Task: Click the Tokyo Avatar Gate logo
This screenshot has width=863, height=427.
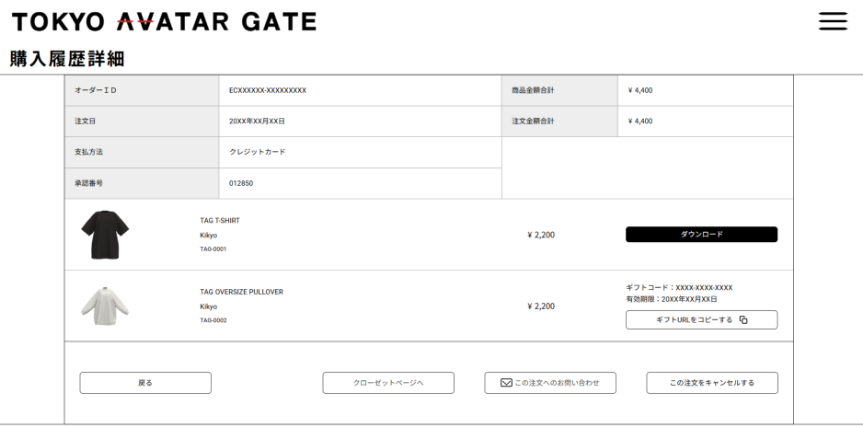Action: [164, 21]
